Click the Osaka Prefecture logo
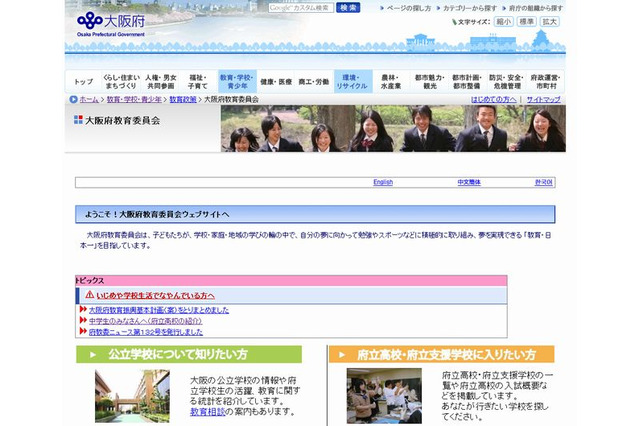The image size is (640, 426). tap(111, 24)
